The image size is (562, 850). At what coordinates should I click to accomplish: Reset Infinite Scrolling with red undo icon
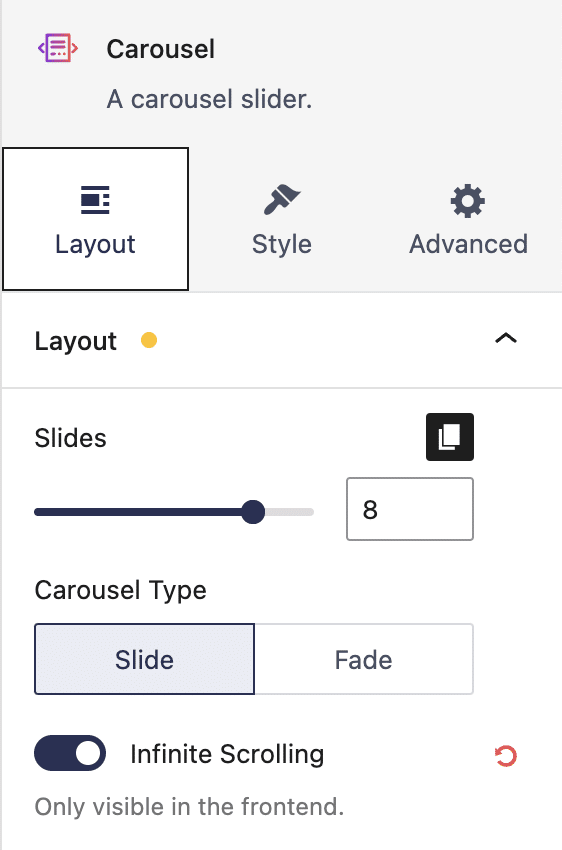coord(506,756)
